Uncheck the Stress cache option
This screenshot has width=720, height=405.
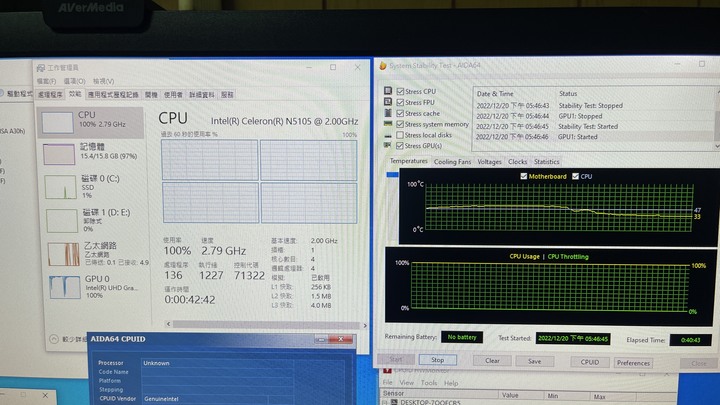point(400,113)
